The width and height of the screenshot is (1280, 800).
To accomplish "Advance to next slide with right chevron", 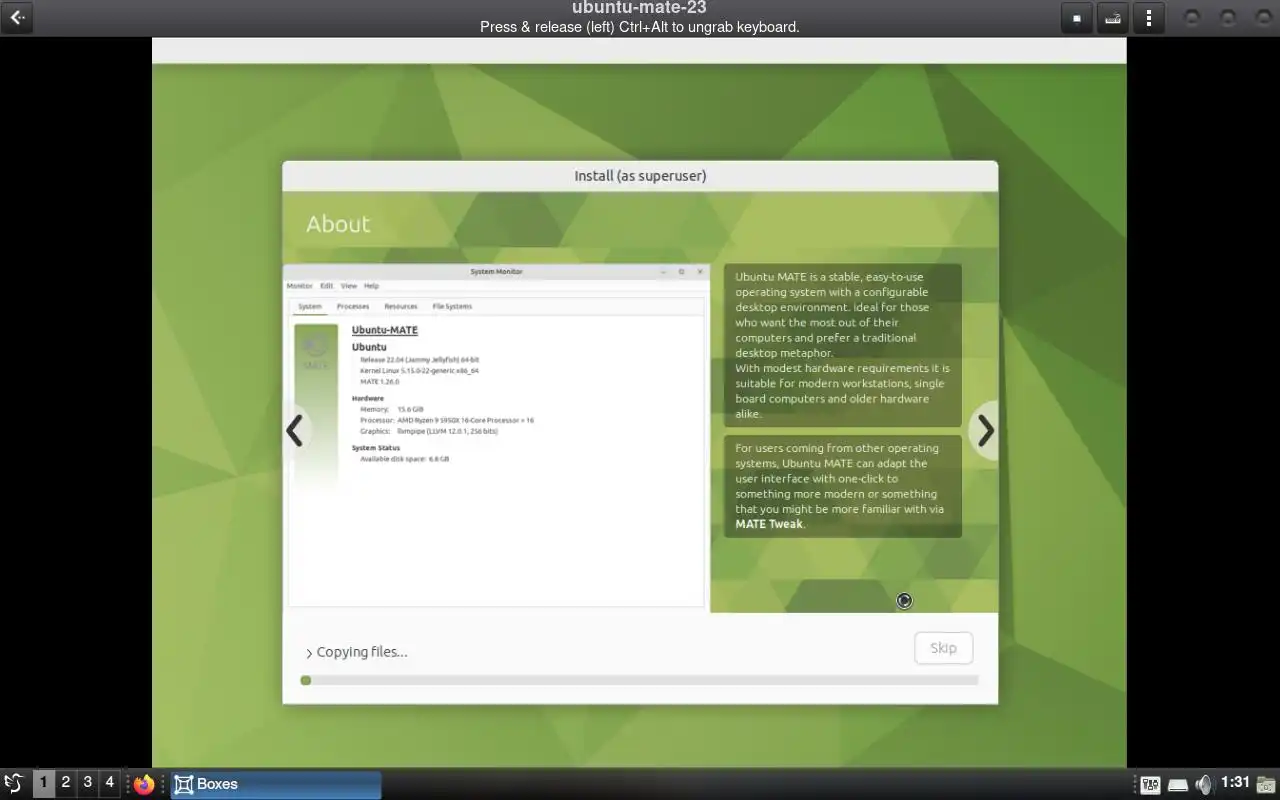I will pos(985,431).
